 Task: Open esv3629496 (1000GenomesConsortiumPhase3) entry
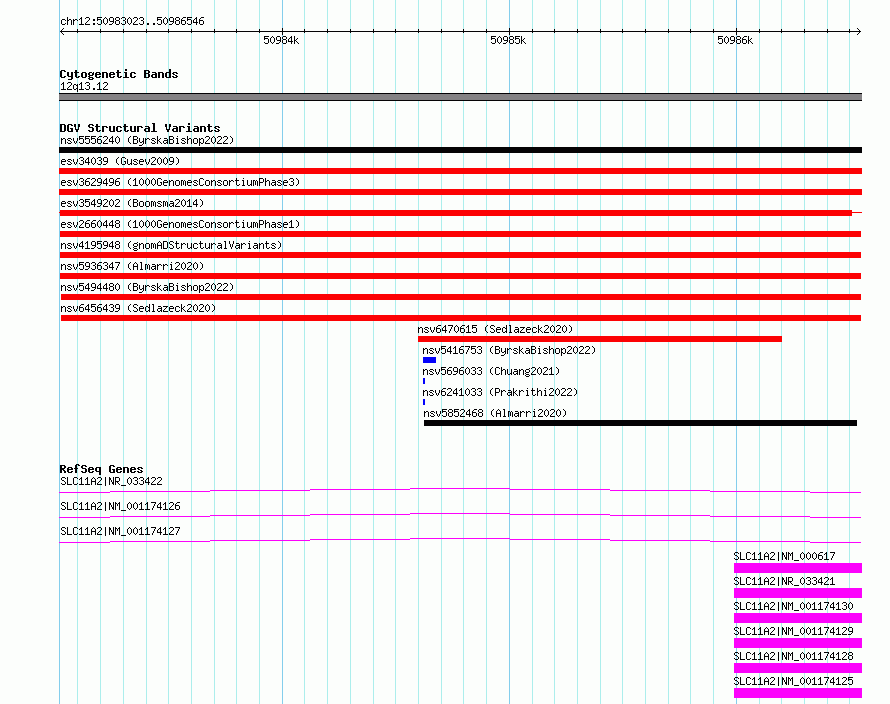[x=180, y=182]
